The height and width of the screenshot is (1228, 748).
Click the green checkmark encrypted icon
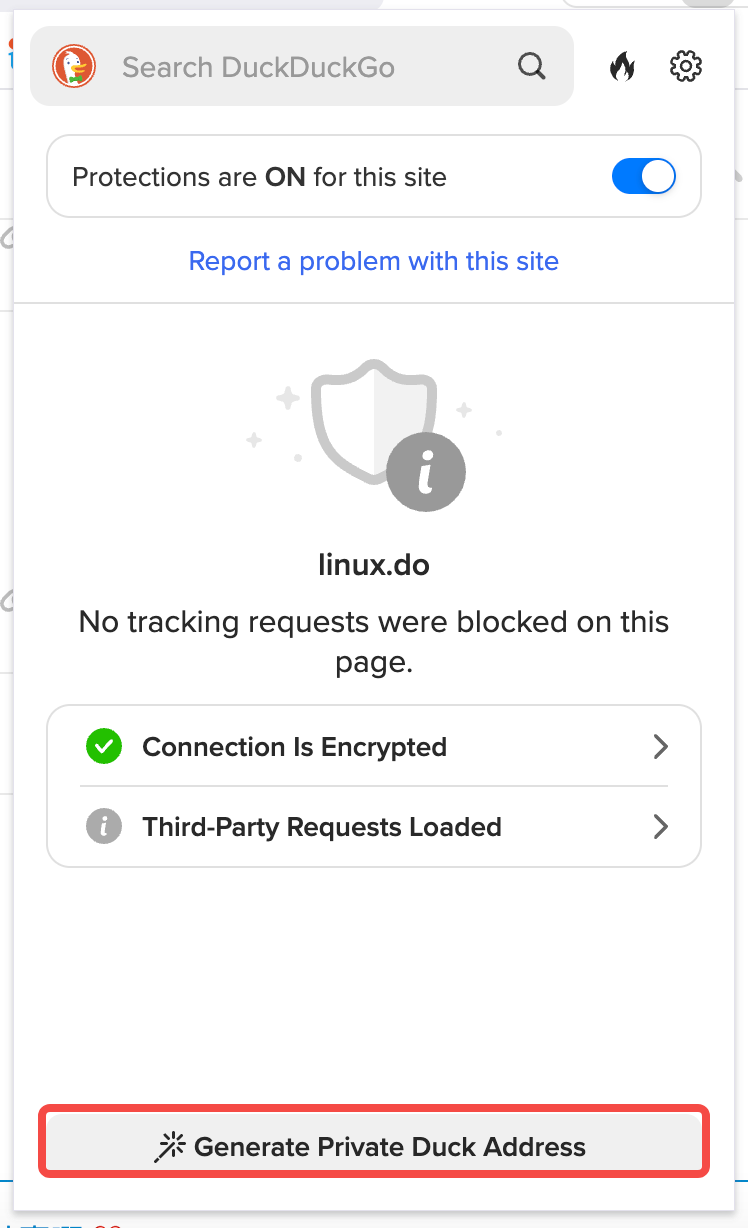[x=103, y=746]
